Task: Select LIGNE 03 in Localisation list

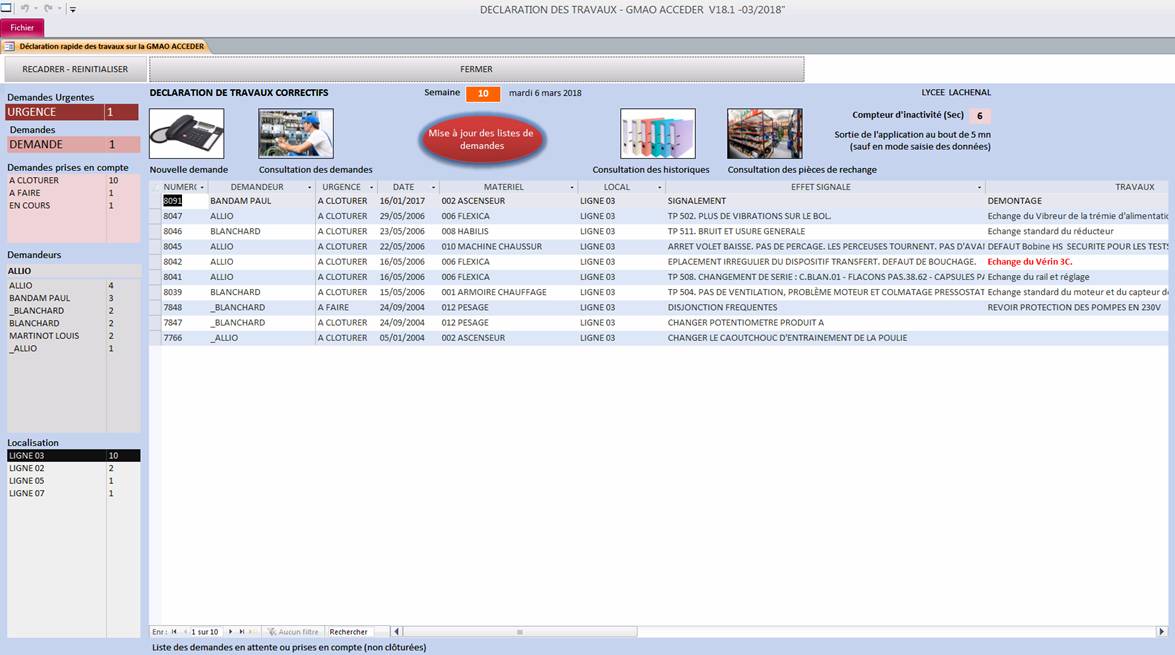Action: (x=73, y=456)
